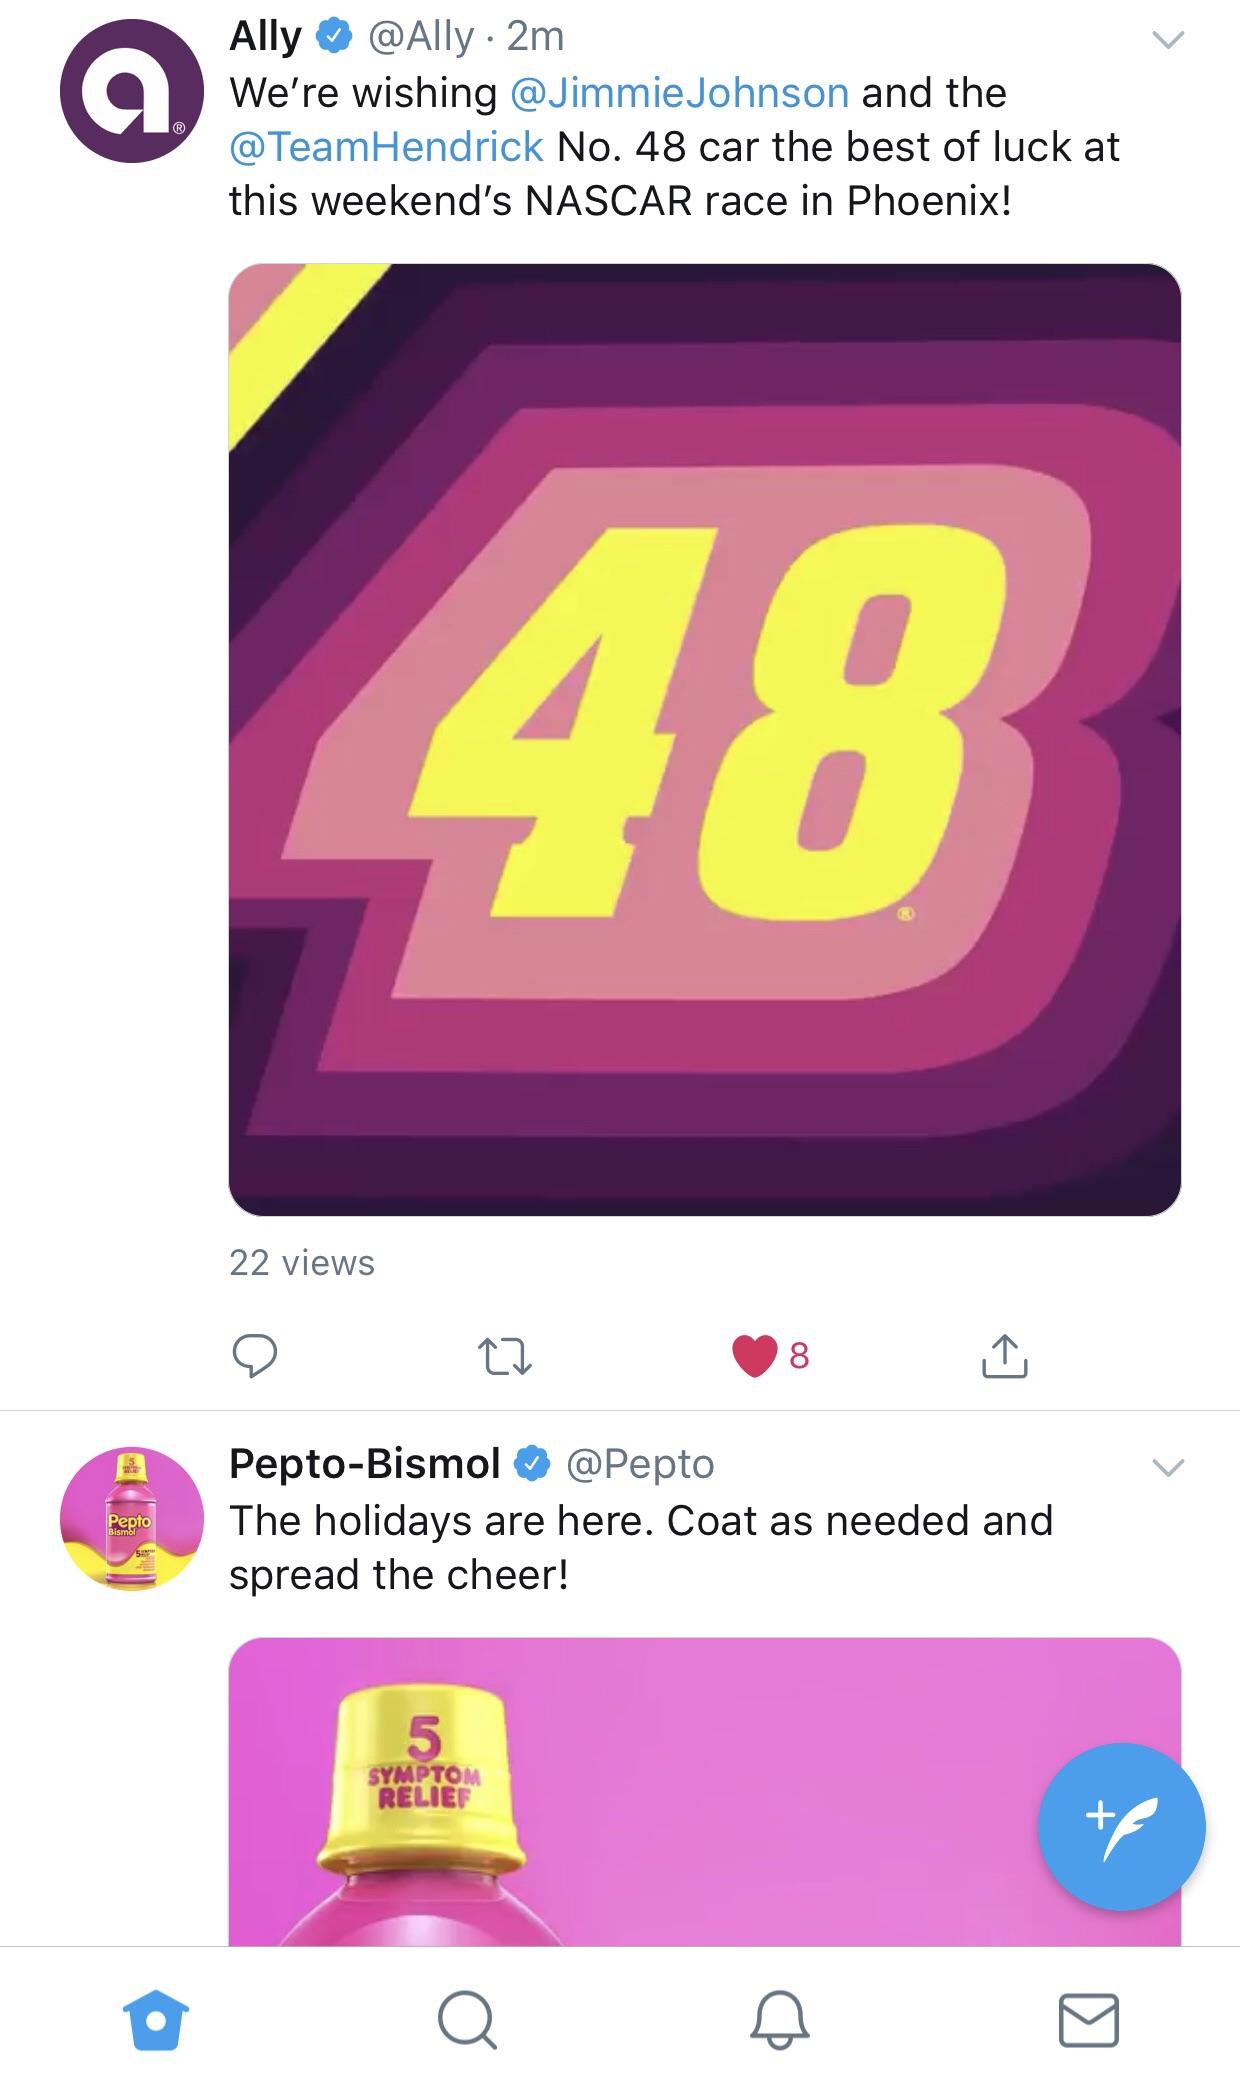
Task: Expand options on Pepto-Bismol's tweet
Action: pyautogui.click(x=1170, y=1469)
